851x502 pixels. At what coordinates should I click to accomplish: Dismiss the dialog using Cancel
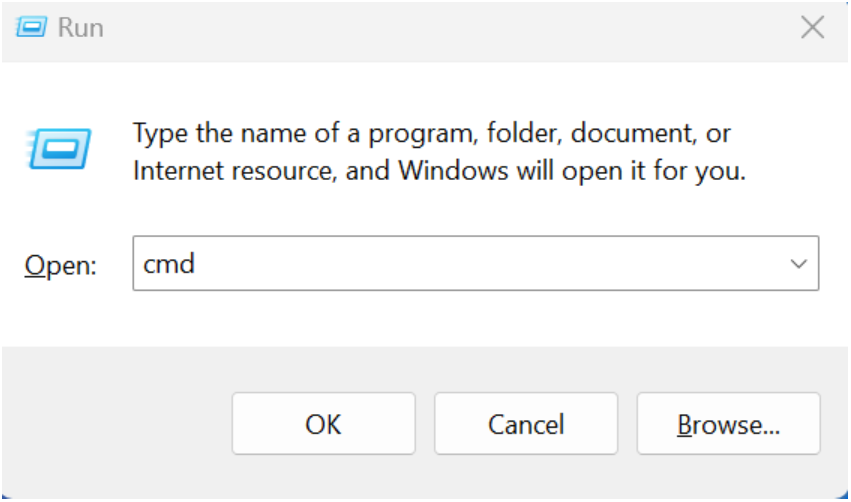point(526,424)
